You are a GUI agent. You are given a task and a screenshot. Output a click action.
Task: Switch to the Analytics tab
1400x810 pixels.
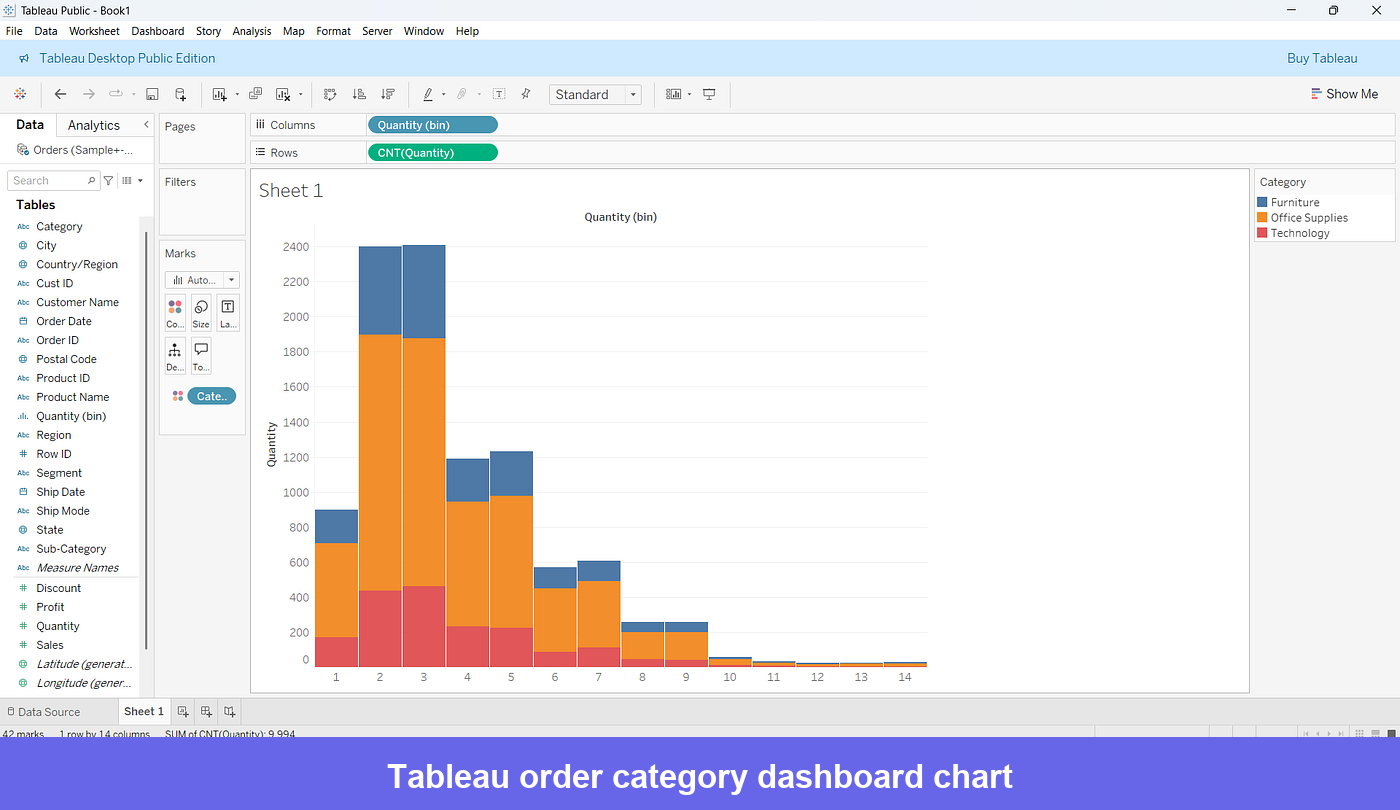pos(95,125)
